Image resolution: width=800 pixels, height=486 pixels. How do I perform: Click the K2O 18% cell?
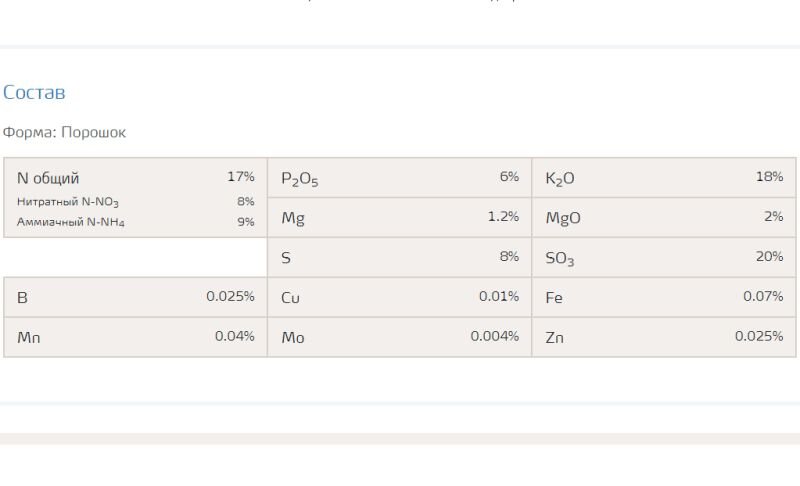tap(664, 177)
